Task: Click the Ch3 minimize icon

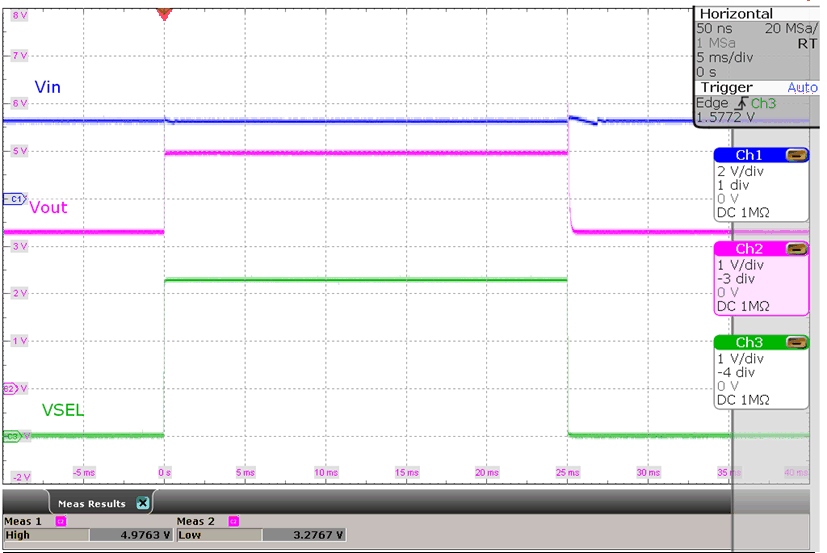Action: click(x=797, y=343)
